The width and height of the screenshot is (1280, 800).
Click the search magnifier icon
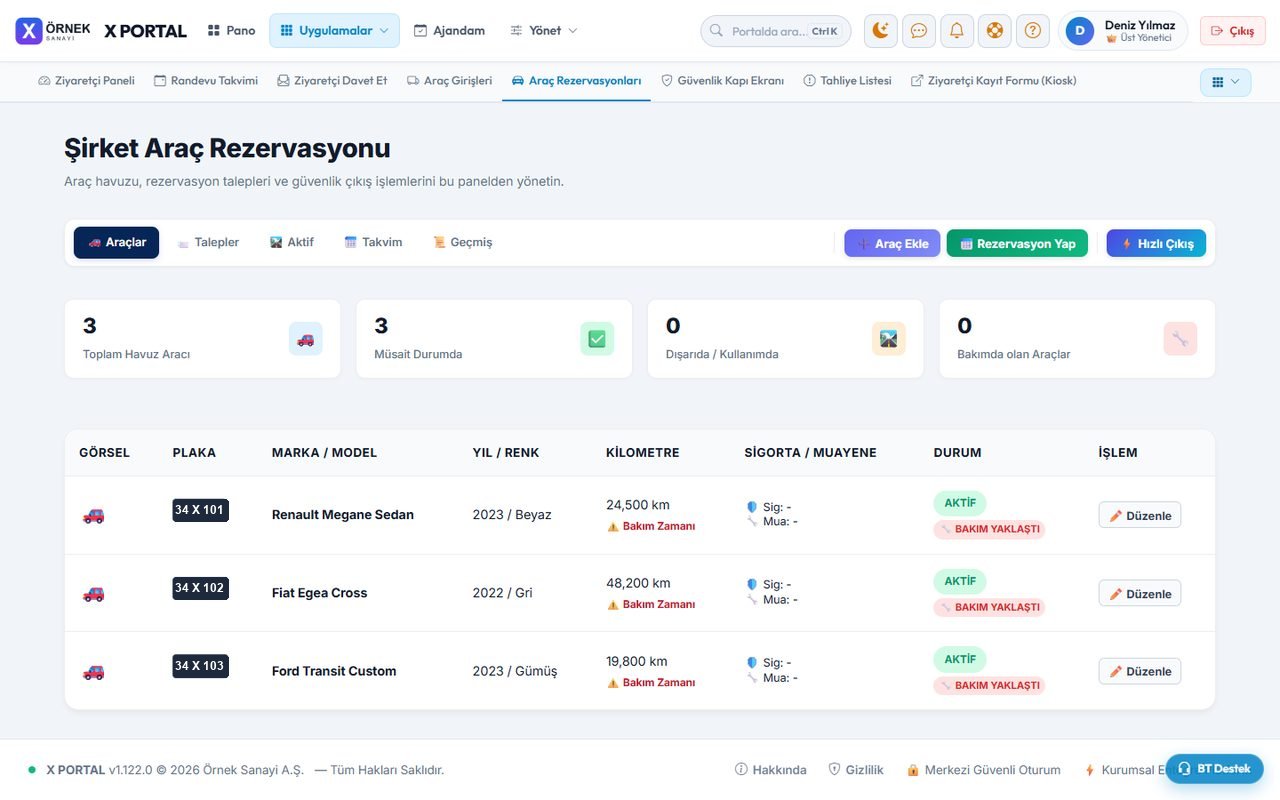coord(716,31)
